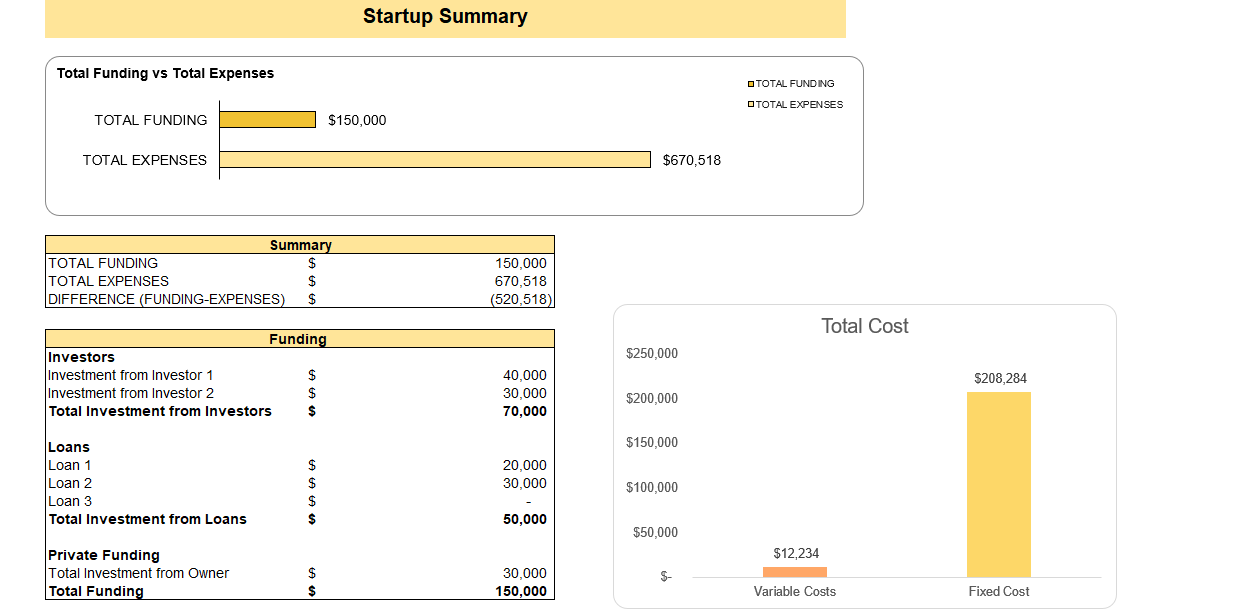Screen dimensions: 1234x615
Task: Select the Funding table header
Action: tap(300, 339)
